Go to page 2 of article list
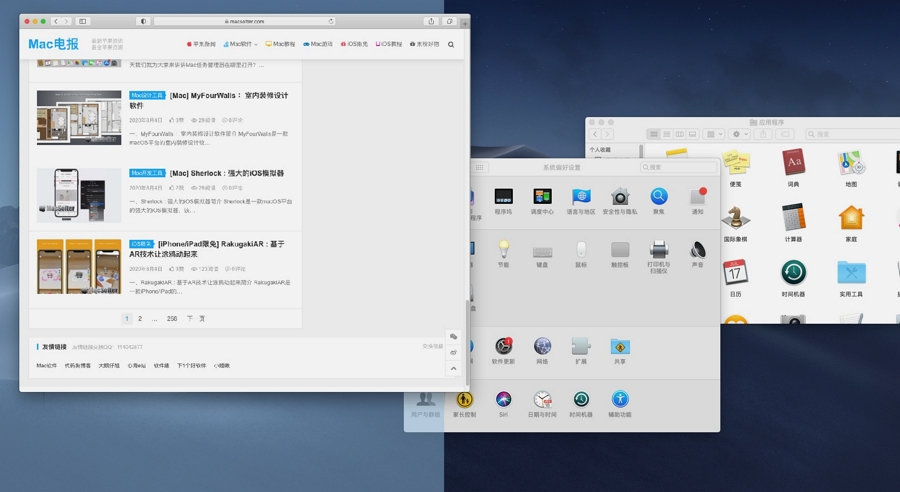Screen dimensions: 900x492 (139, 319)
